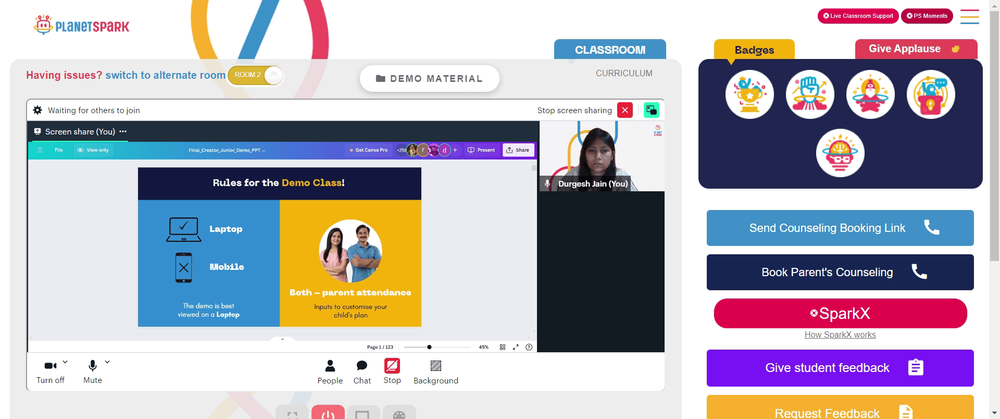The image size is (1000, 419).
Task: Switch to the CLASSROOM tab
Action: click(x=610, y=50)
